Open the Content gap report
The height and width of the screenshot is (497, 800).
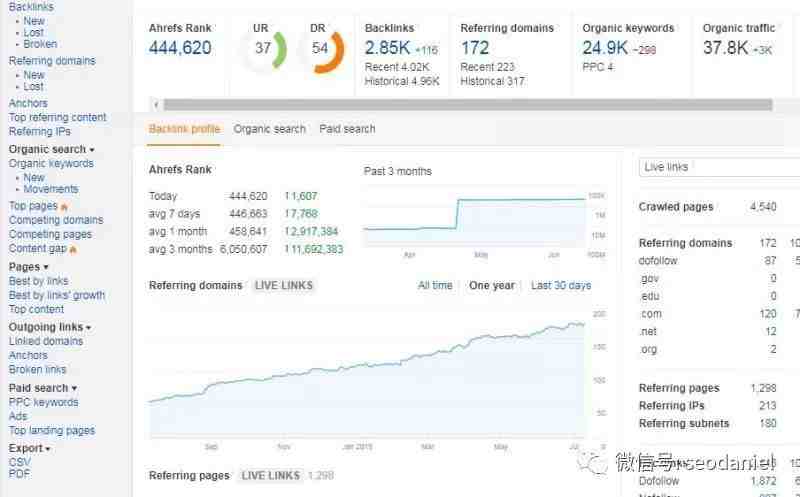(38, 248)
